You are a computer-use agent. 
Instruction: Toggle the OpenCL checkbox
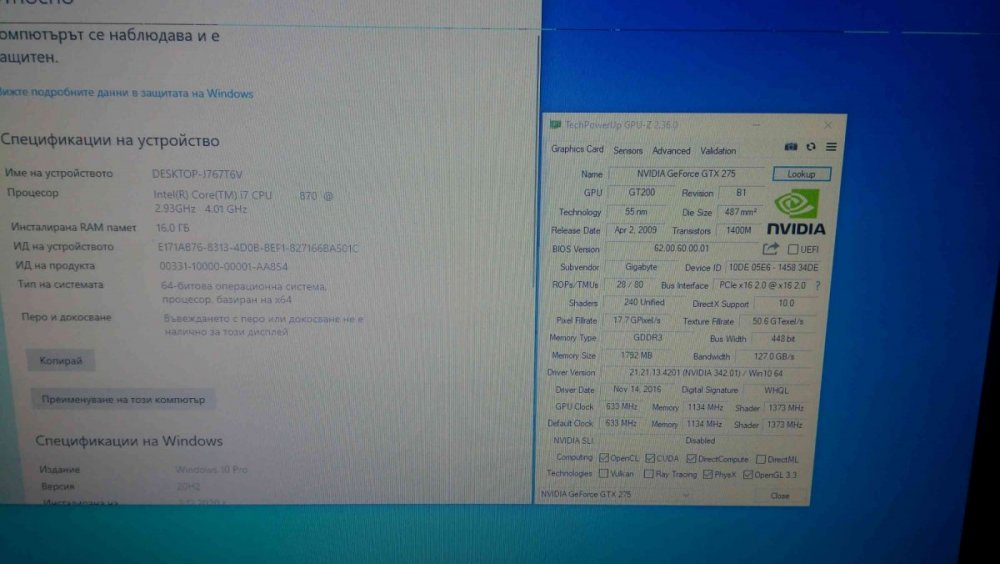(603, 458)
